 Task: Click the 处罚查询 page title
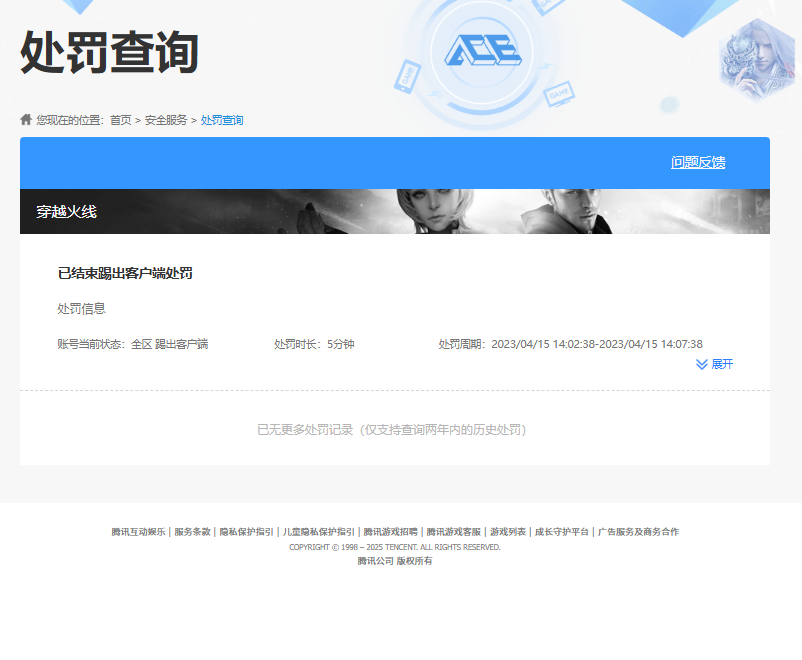coord(109,52)
